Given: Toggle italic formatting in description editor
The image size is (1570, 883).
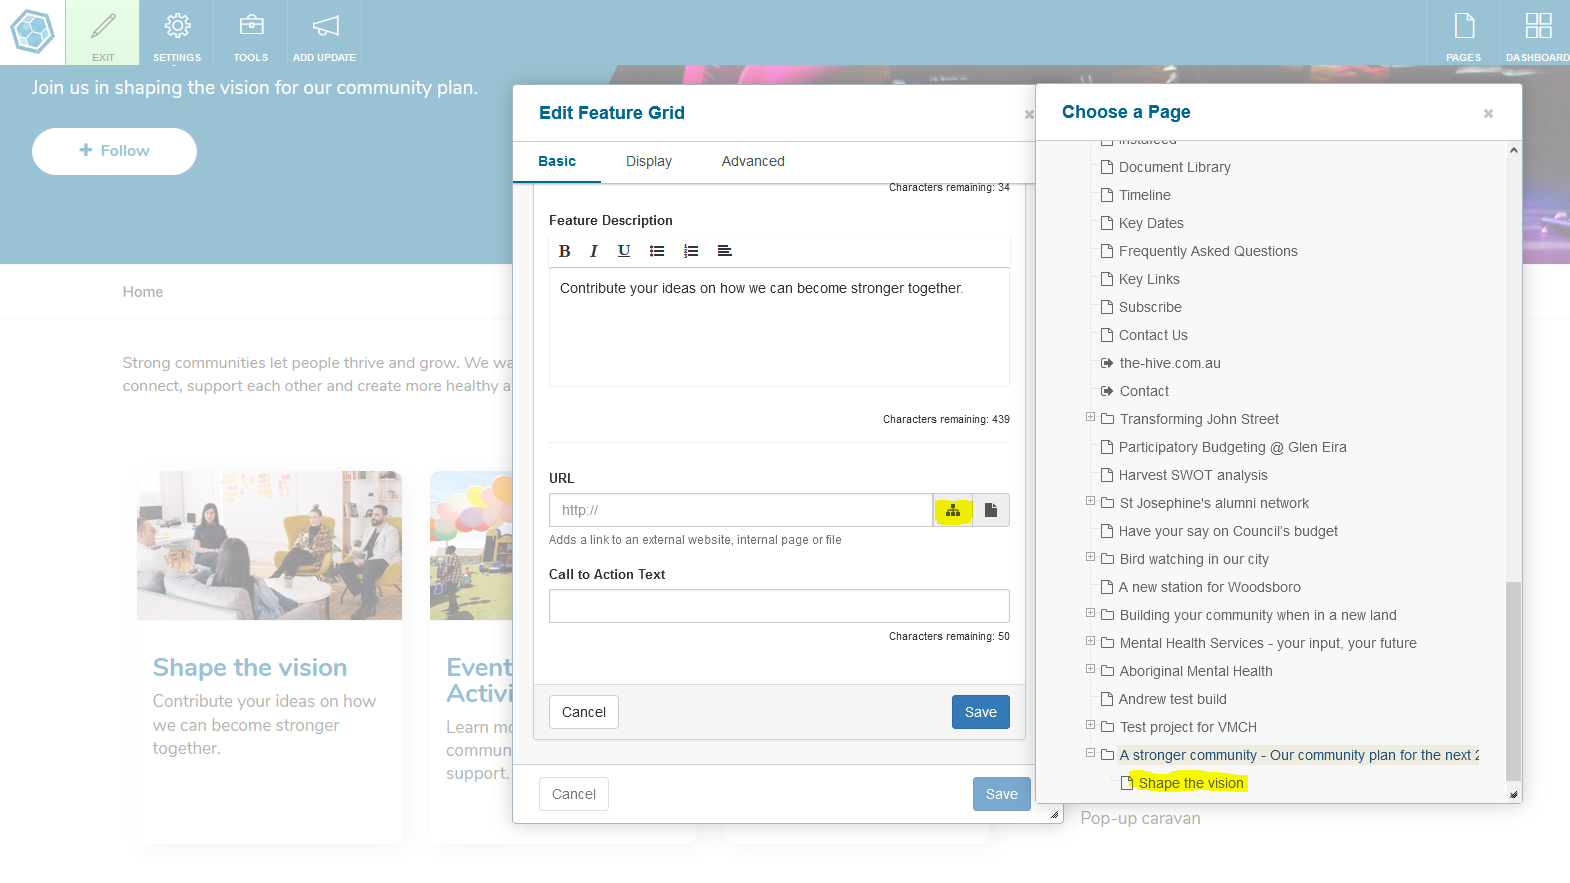Looking at the screenshot, I should (x=594, y=251).
